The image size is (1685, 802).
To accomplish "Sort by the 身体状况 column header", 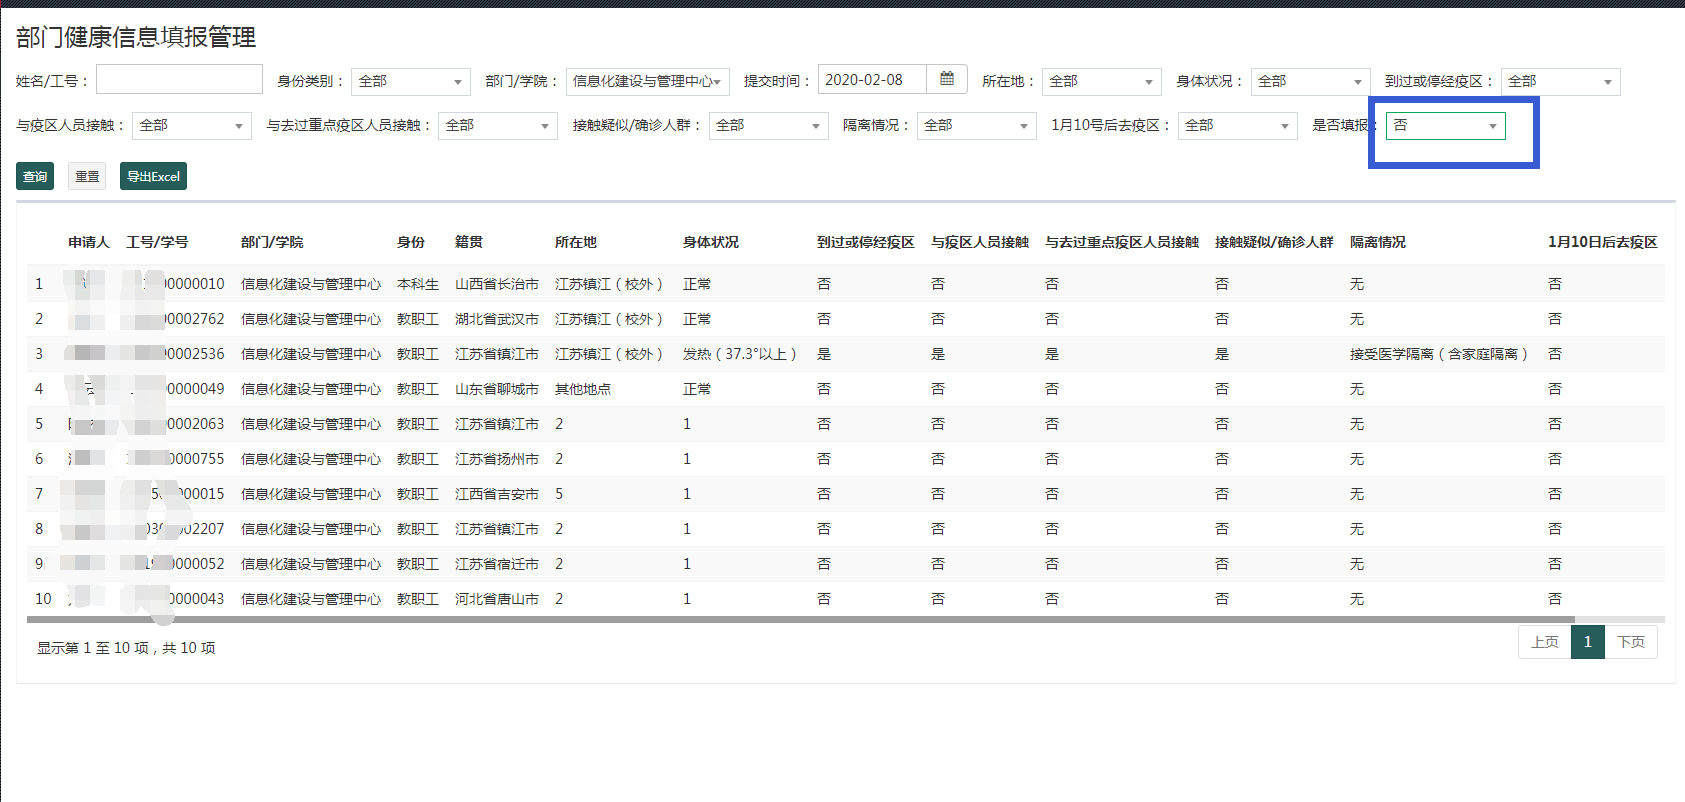I will [x=710, y=242].
